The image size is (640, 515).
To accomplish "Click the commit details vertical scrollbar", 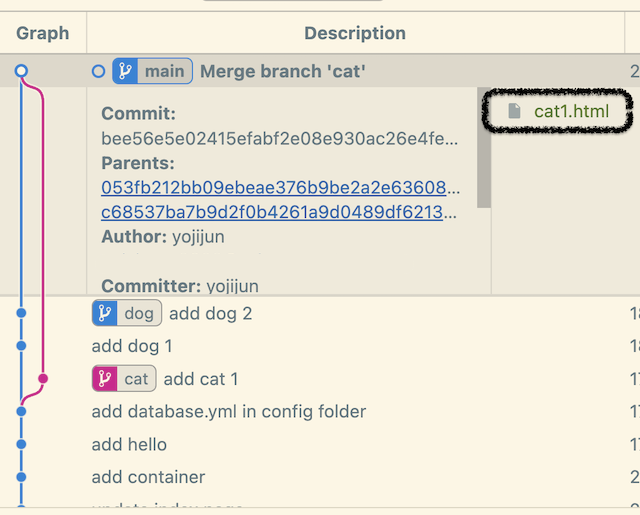I will click(483, 150).
